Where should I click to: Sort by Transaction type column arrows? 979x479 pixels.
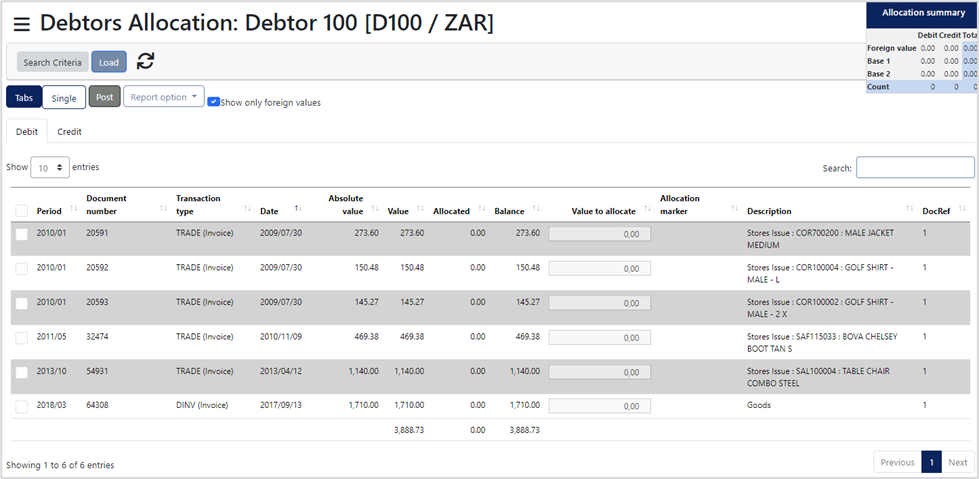point(247,207)
